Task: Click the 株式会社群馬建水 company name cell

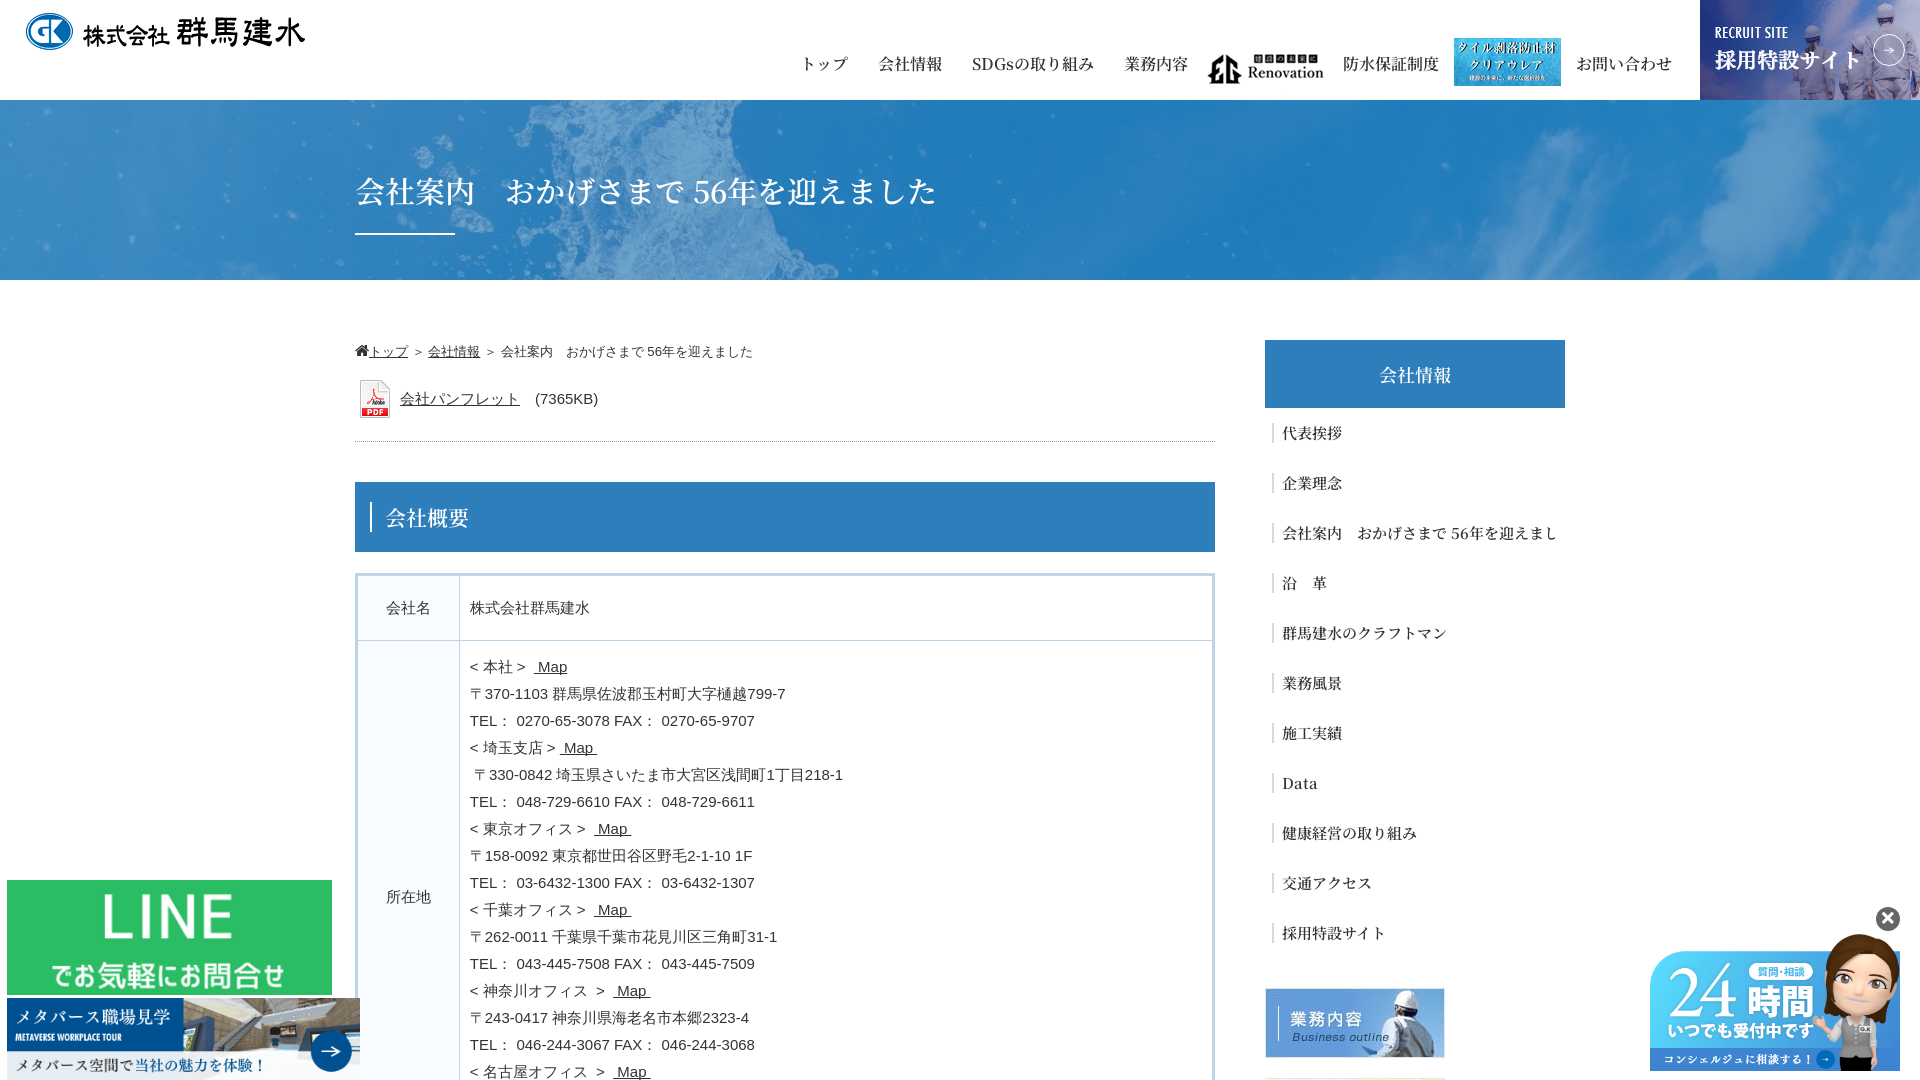Action: click(x=836, y=608)
